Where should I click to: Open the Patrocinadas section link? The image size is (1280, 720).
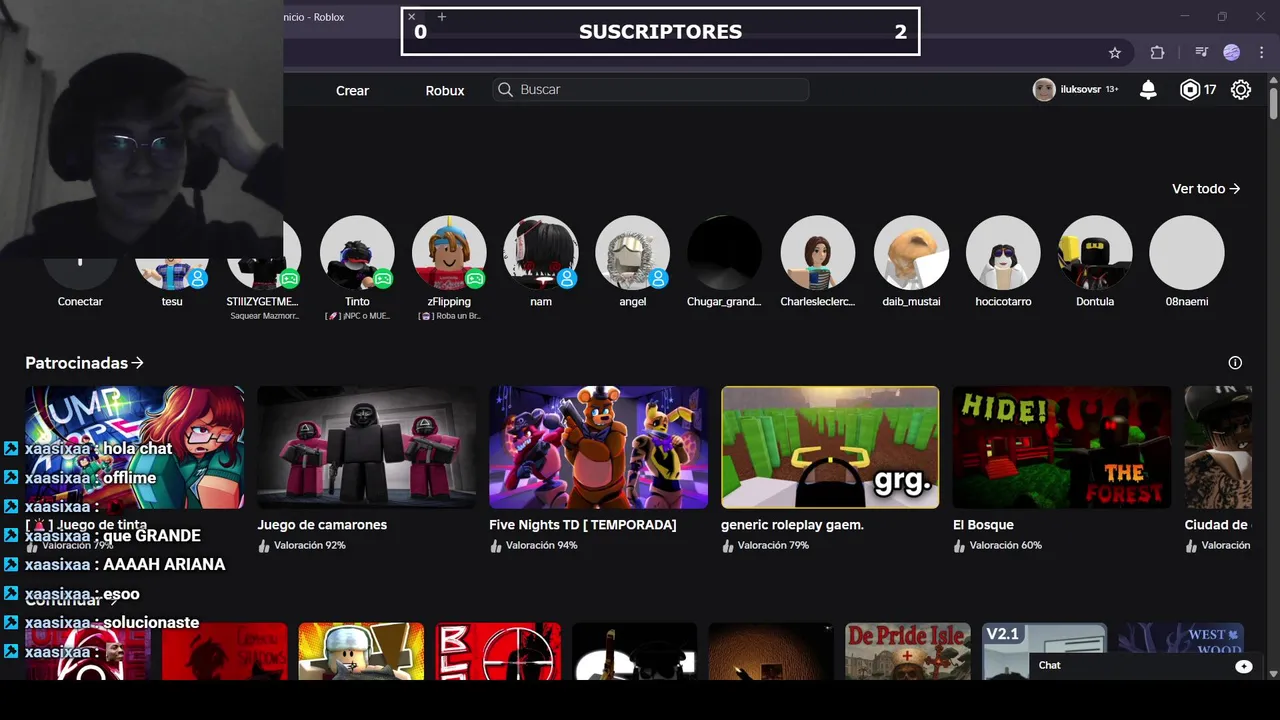[85, 363]
